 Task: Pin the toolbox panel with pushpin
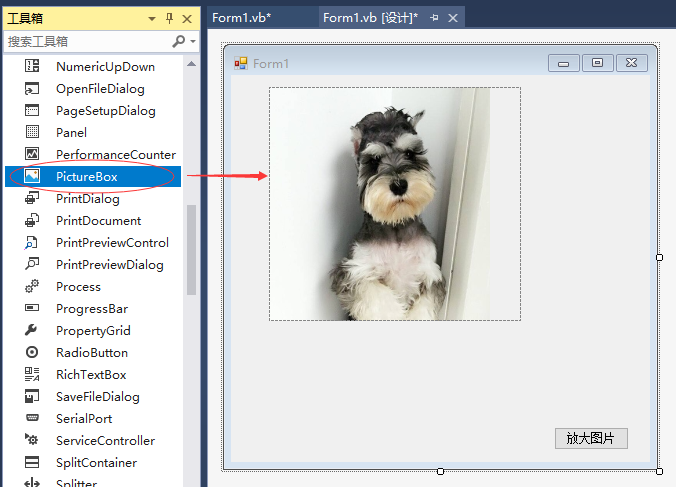coord(169,19)
